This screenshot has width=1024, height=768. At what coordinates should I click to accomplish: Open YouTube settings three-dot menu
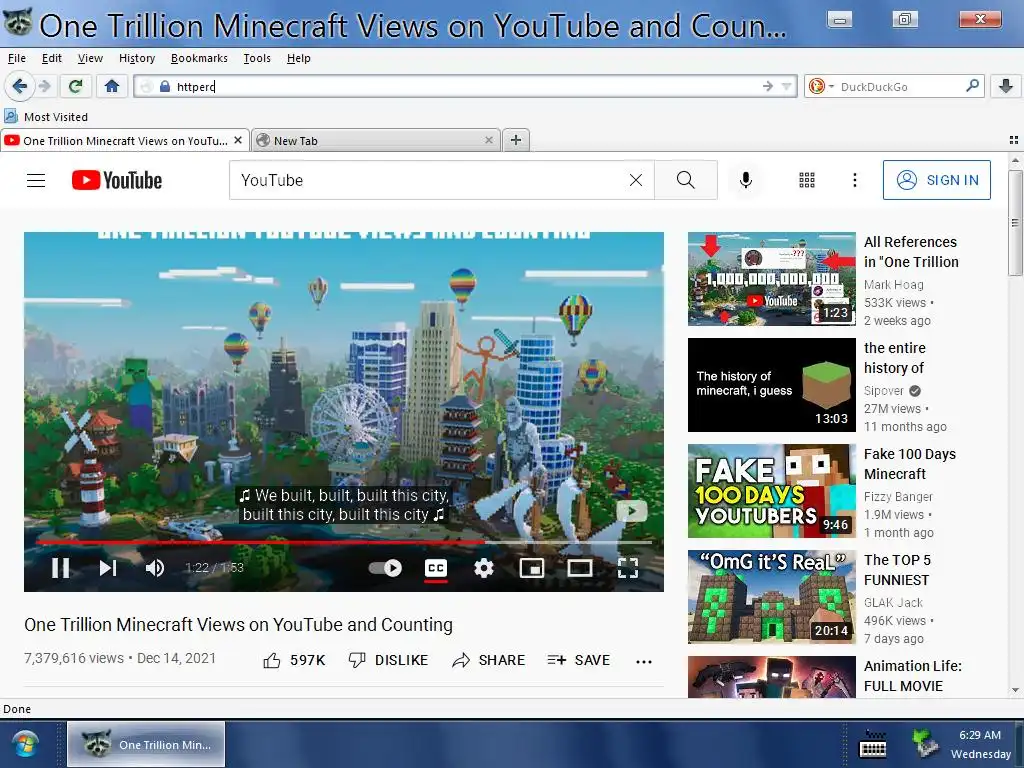tap(855, 180)
